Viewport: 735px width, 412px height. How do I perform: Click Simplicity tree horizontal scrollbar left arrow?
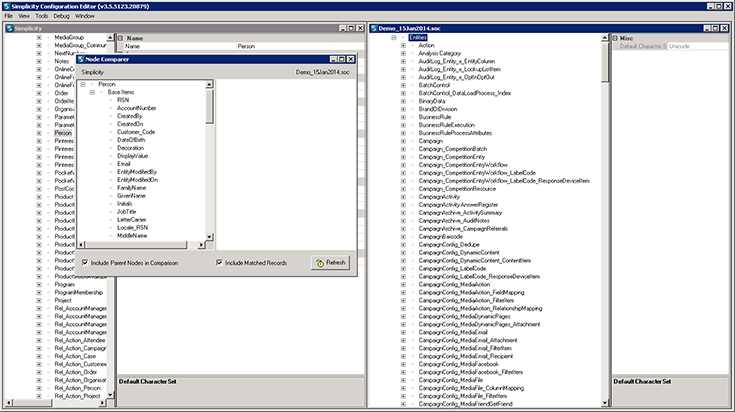(8, 403)
